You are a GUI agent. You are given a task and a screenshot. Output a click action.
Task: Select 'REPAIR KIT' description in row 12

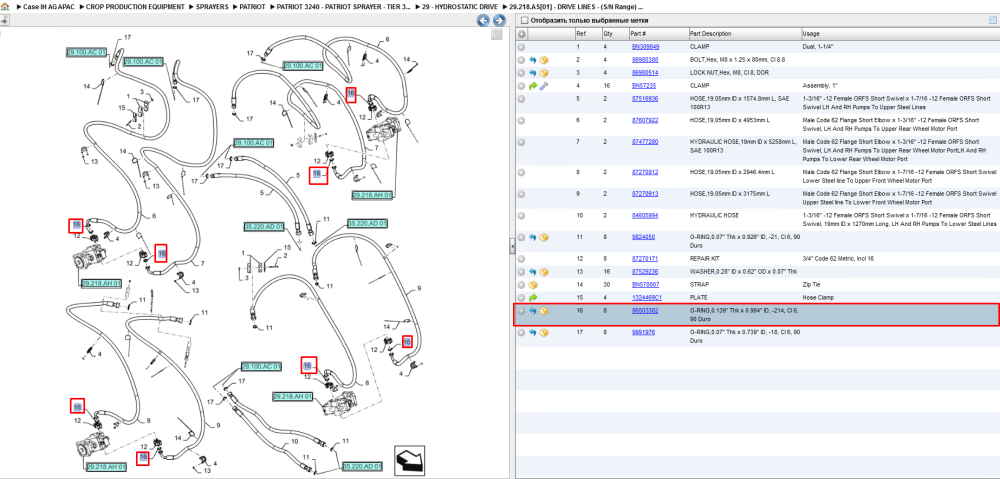pyautogui.click(x=707, y=258)
